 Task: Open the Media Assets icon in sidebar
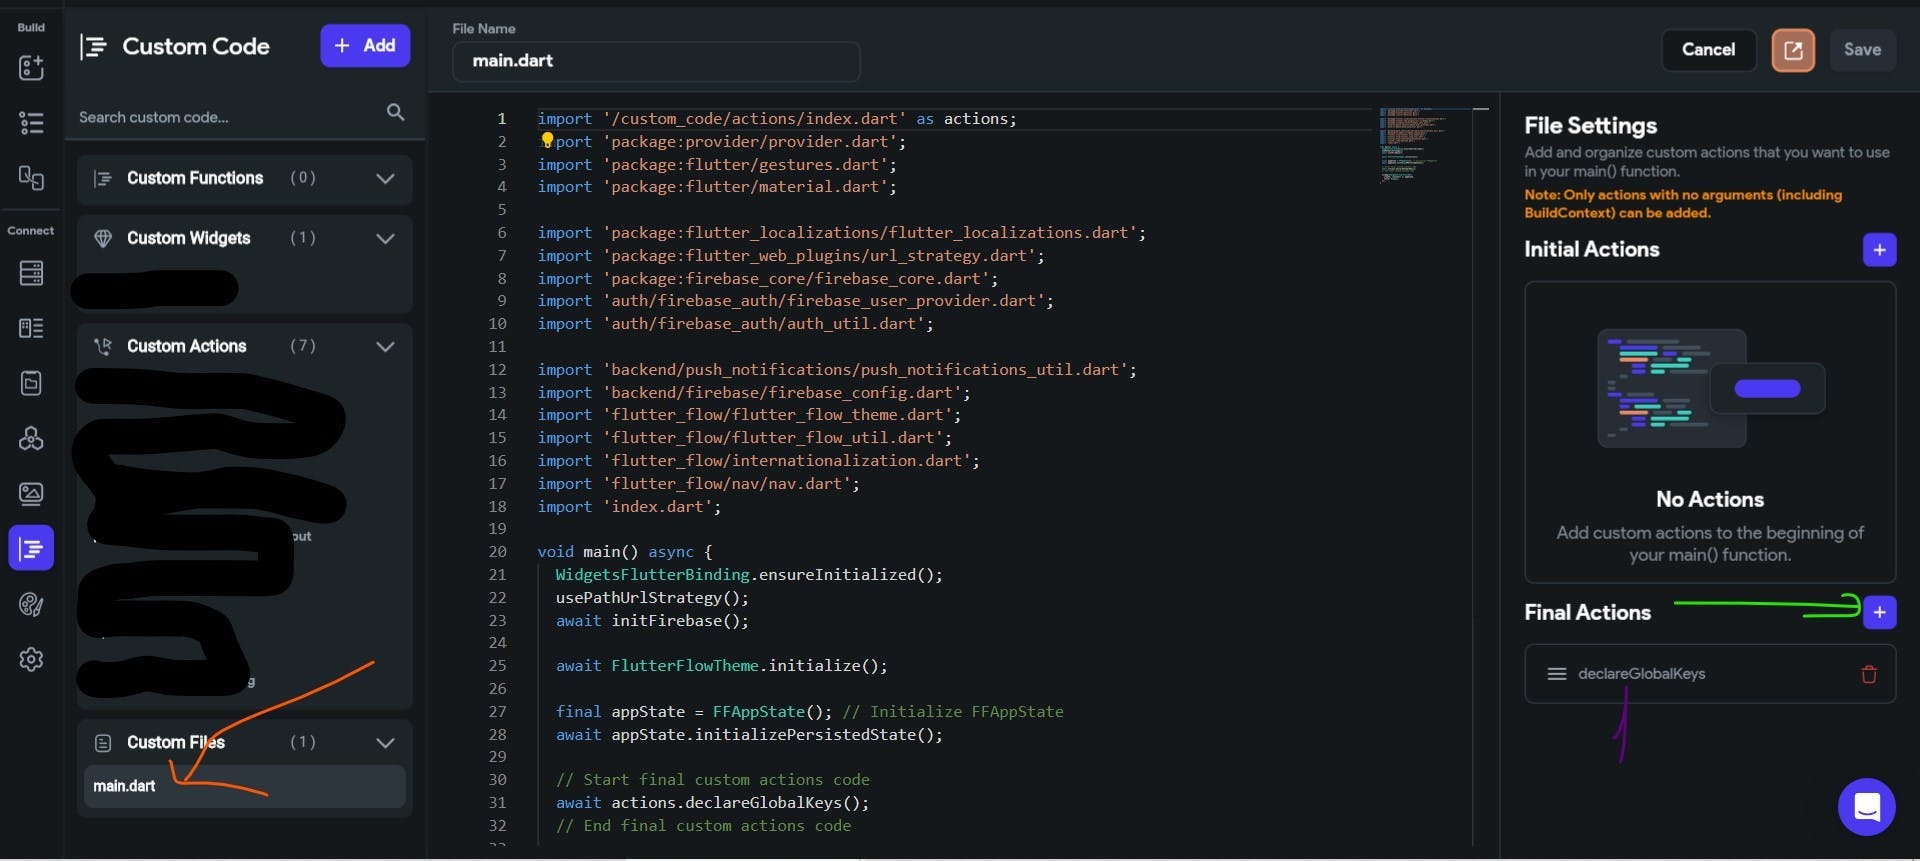coord(31,493)
